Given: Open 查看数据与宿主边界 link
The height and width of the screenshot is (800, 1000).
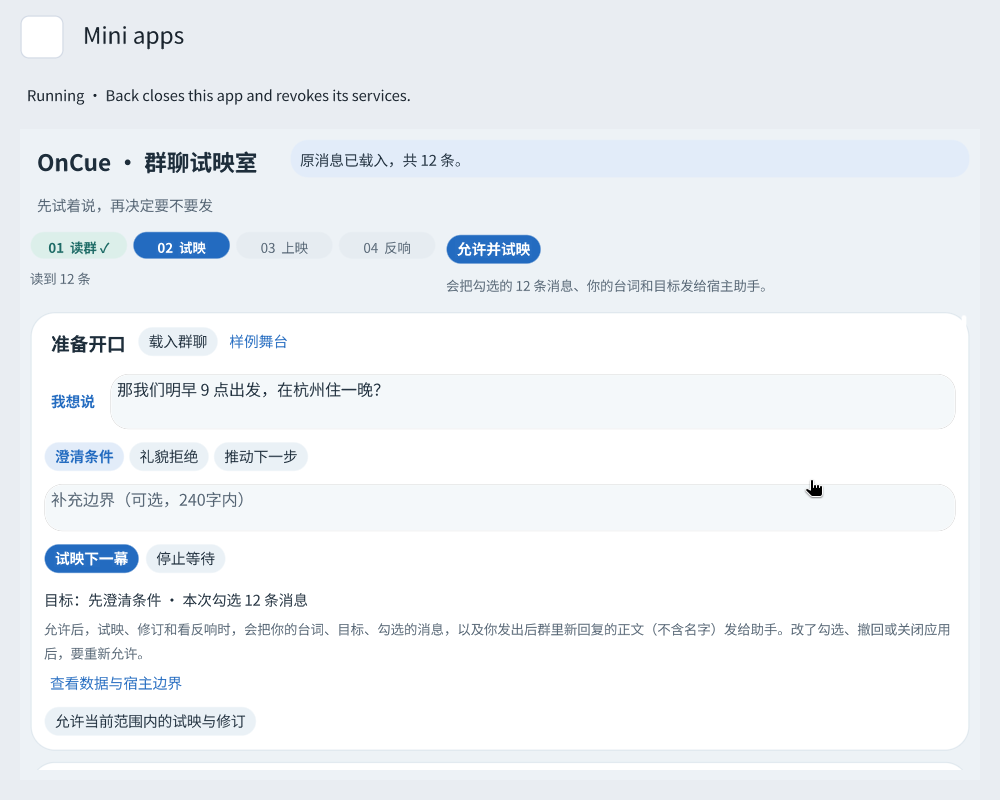Looking at the screenshot, I should [116, 683].
